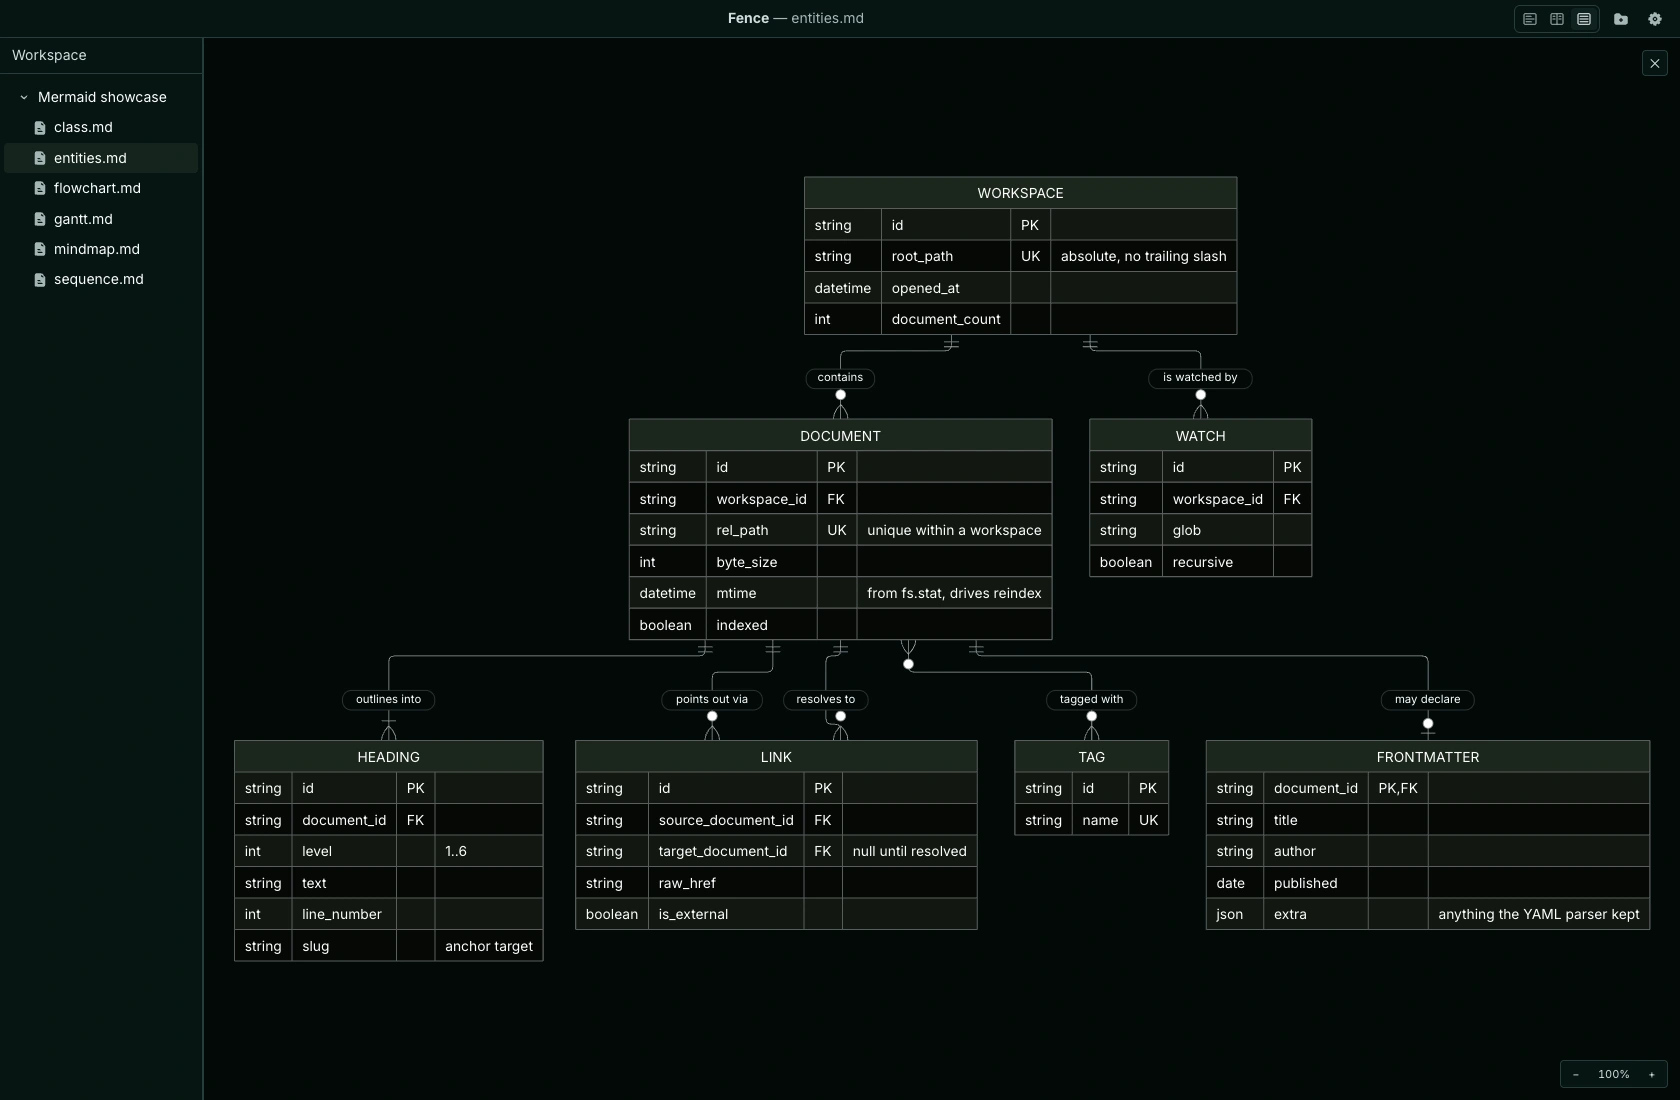Select entities.md in the sidebar

101,158
